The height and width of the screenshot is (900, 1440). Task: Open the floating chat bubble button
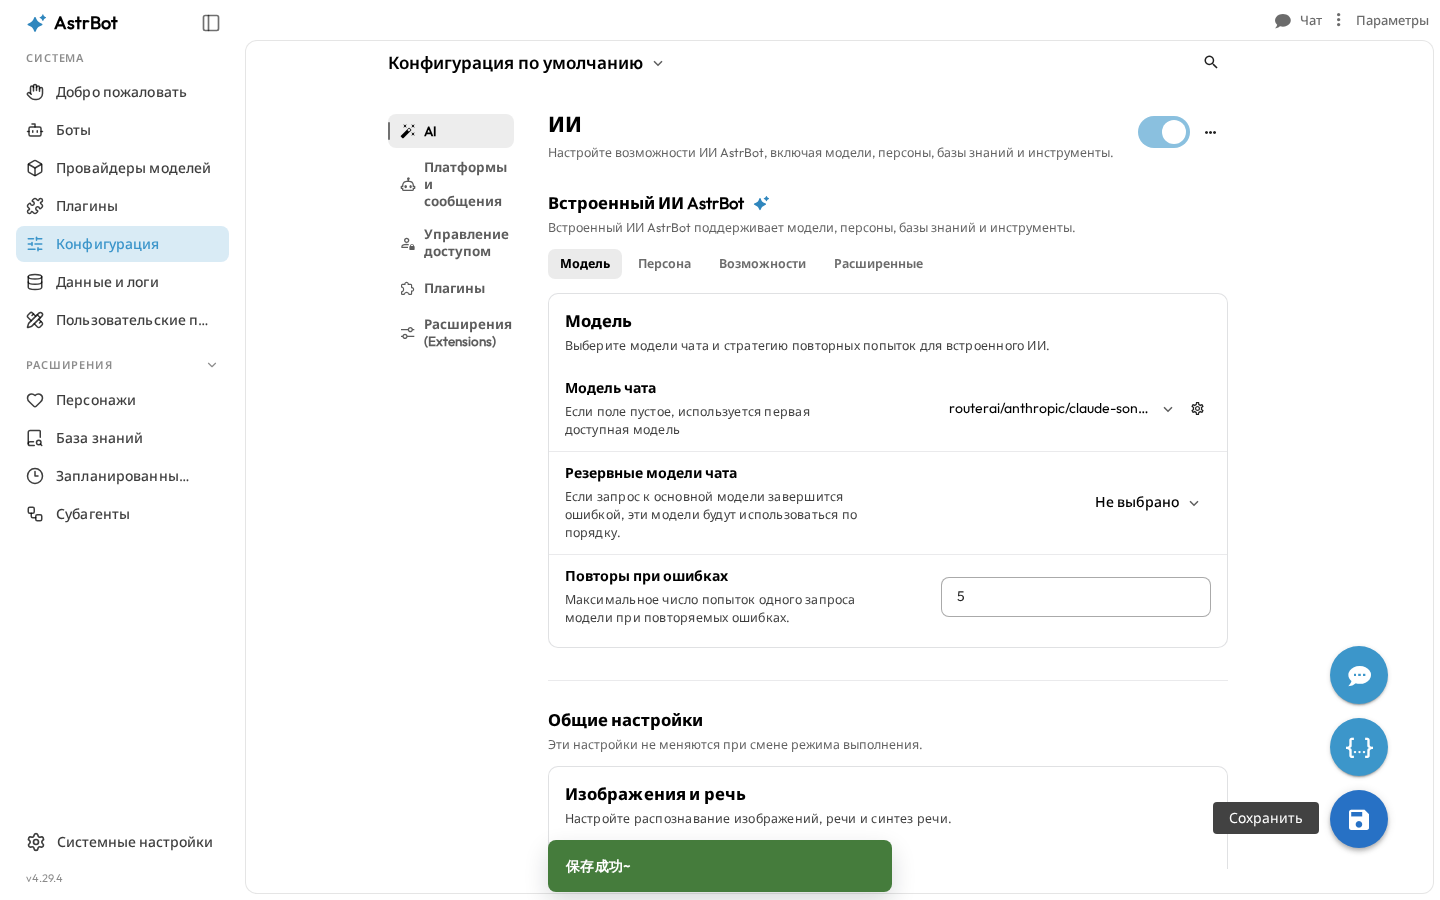click(x=1359, y=675)
